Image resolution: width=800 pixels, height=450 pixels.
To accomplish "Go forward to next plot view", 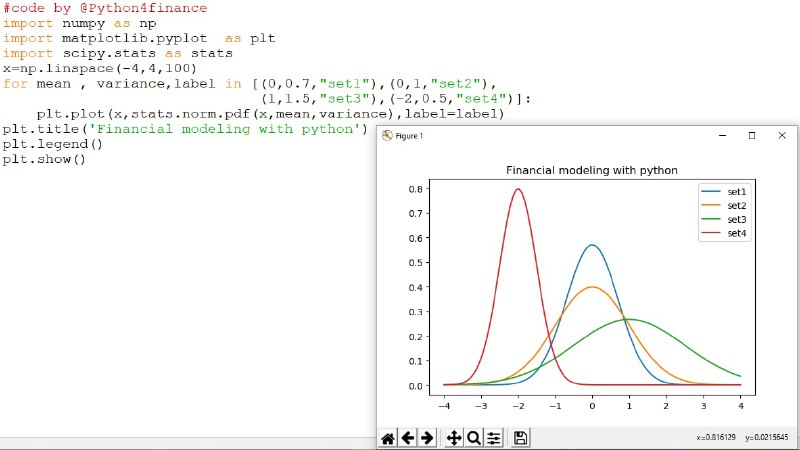I will (427, 438).
